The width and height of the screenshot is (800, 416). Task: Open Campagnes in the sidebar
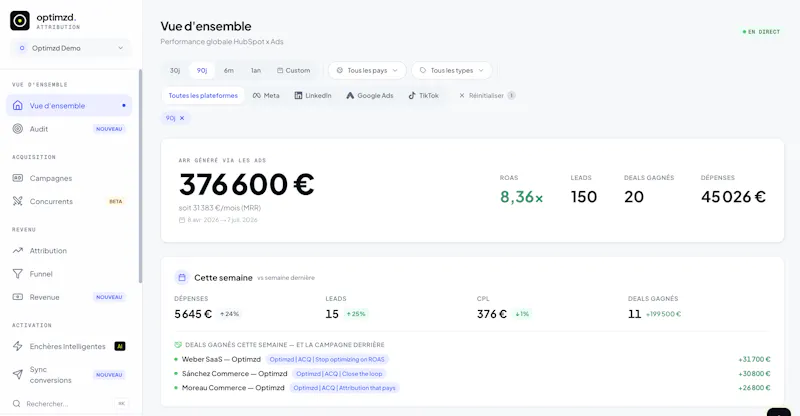click(69, 178)
